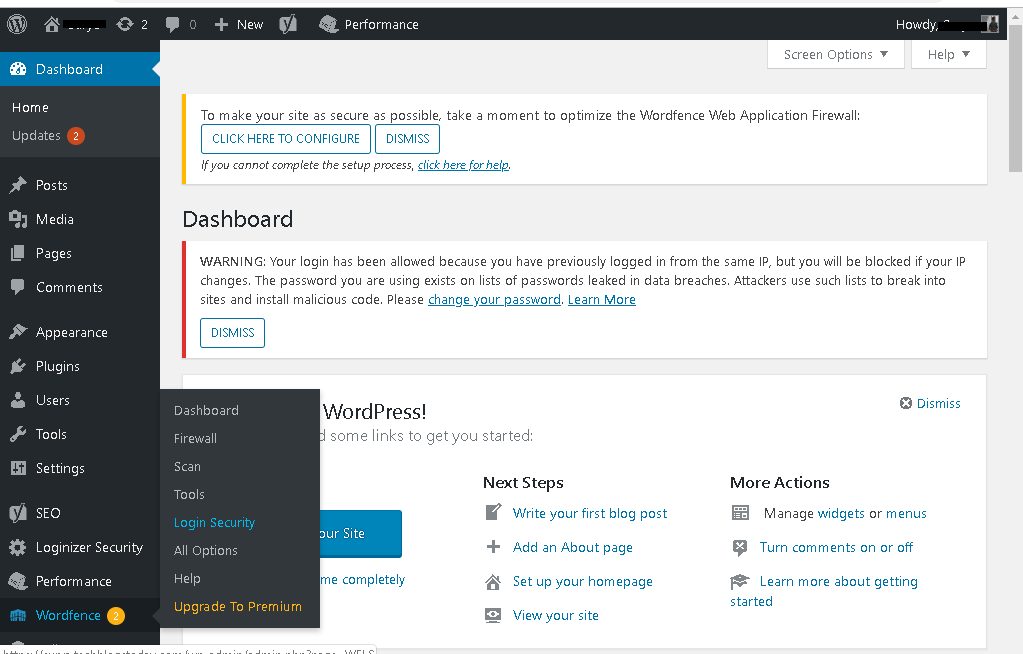Click the monitor icon beside View your site
This screenshot has height=654, width=1023.
tap(493, 615)
